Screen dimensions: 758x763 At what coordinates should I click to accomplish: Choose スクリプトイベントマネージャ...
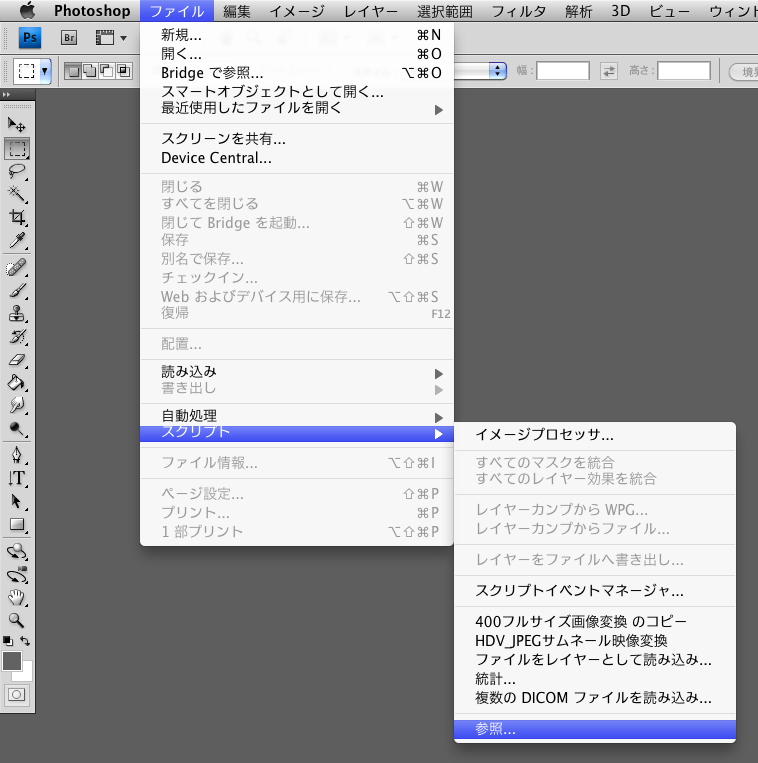(595, 590)
